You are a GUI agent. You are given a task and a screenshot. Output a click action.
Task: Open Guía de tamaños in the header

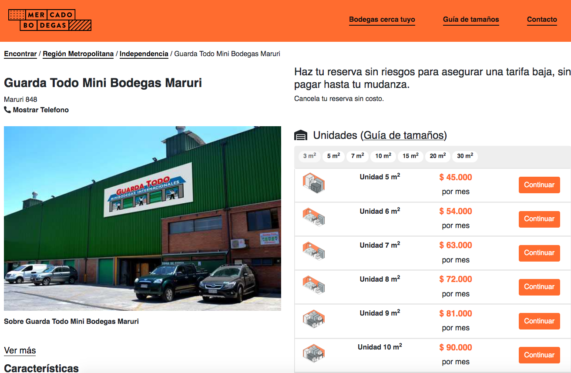click(x=471, y=19)
